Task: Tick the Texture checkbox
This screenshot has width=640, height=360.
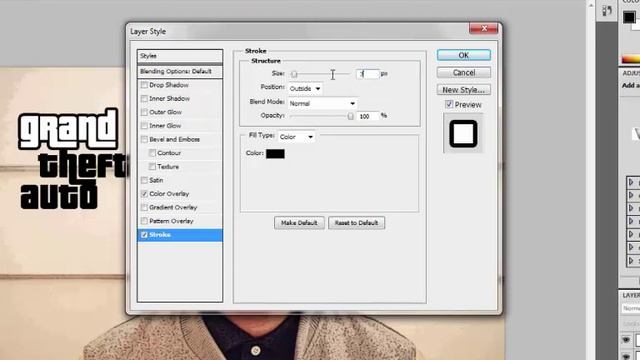Action: click(152, 167)
